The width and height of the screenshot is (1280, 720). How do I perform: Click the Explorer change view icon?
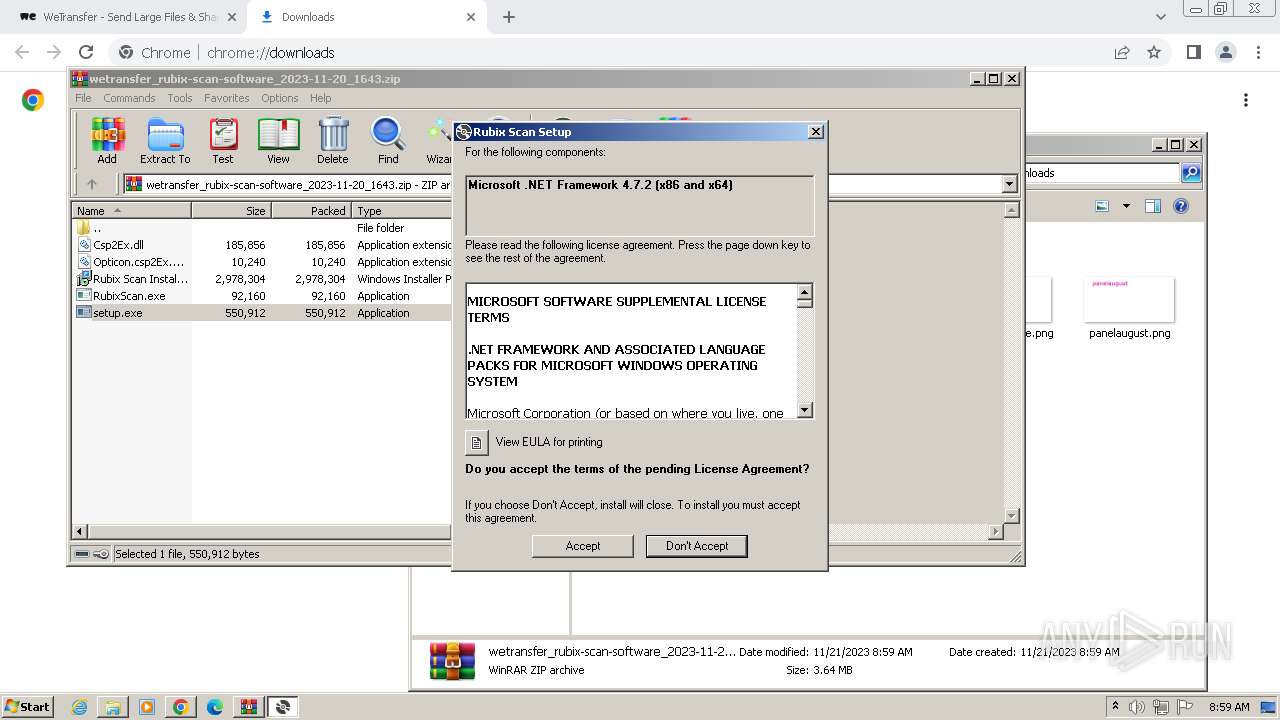(x=1102, y=206)
